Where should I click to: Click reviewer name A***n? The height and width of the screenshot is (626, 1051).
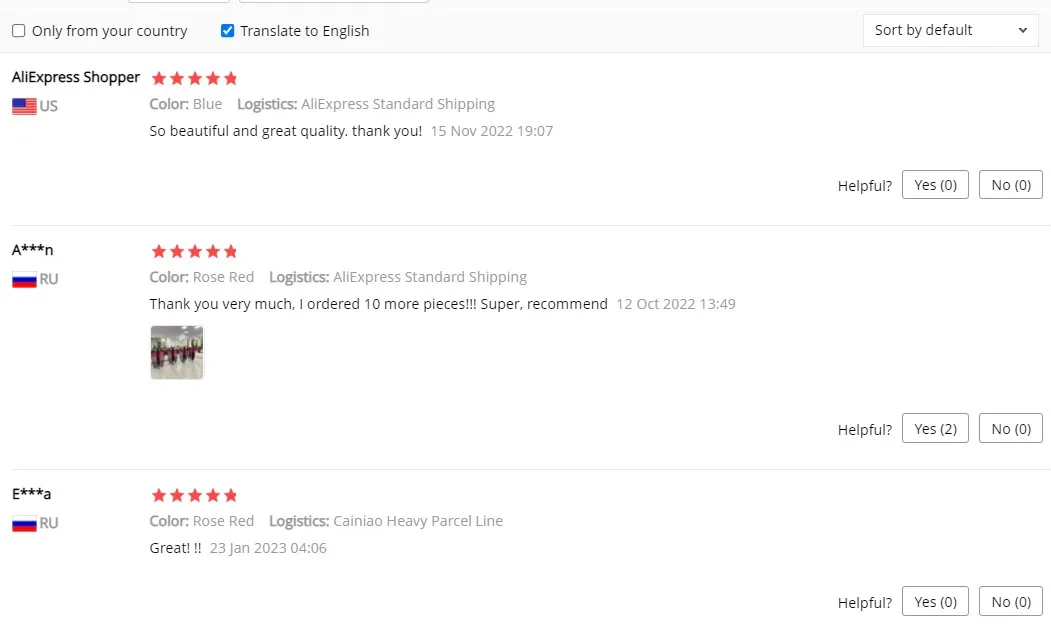[32, 250]
